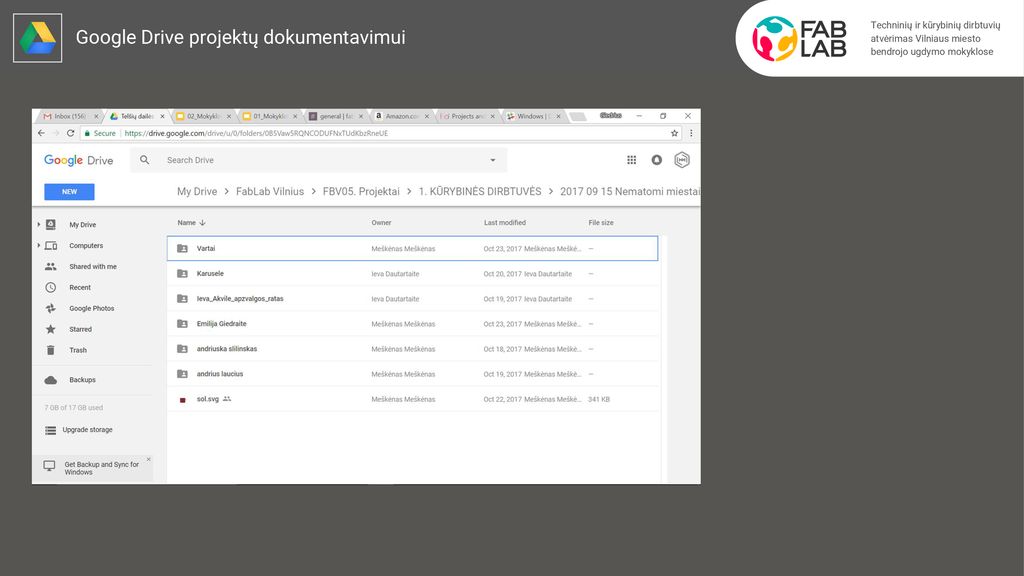Select the Ieva_Akvile_apzvalgos_ratas folder row

coord(413,299)
